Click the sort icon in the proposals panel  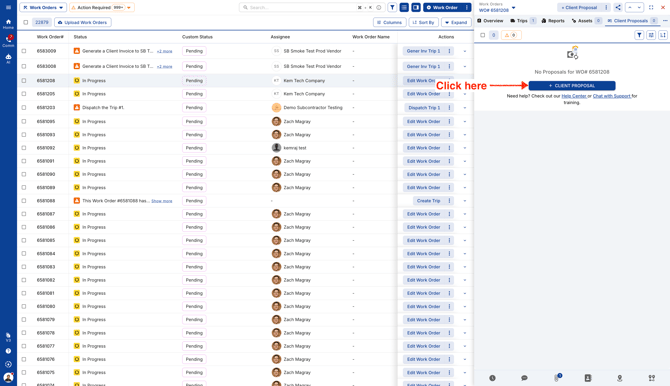click(x=663, y=35)
